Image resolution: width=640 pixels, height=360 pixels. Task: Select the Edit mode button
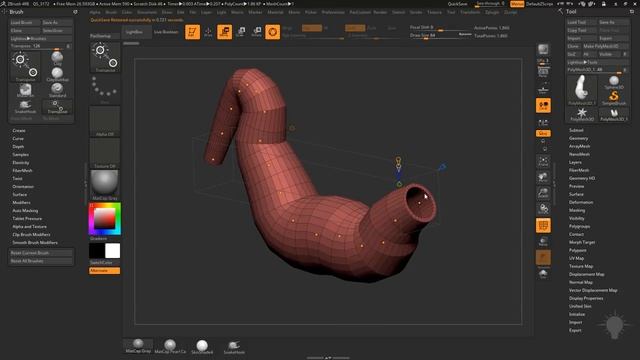click(x=192, y=32)
